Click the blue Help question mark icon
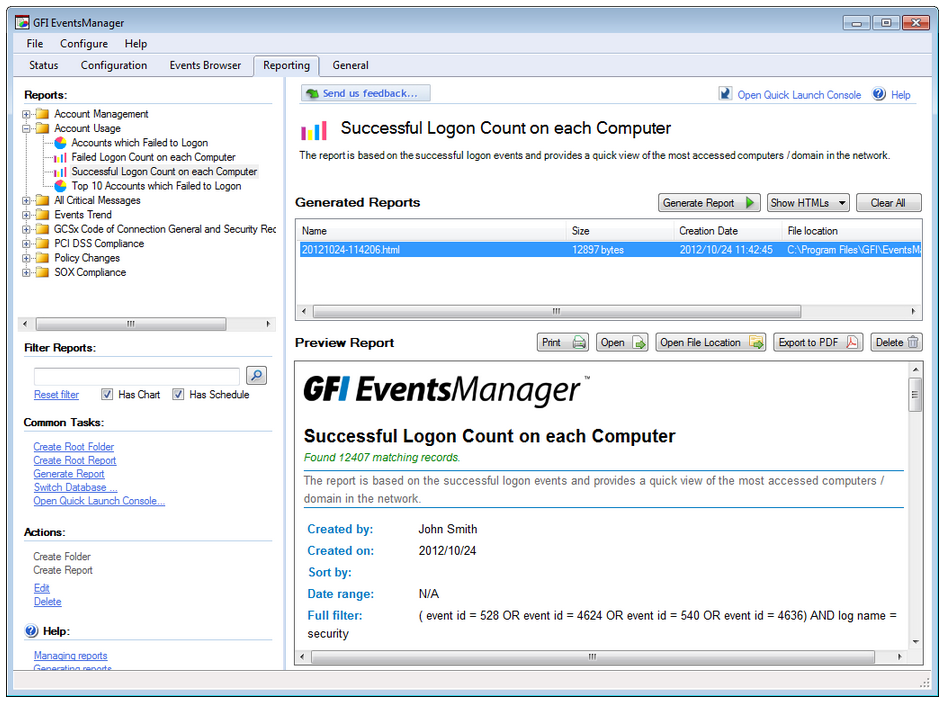 click(879, 94)
